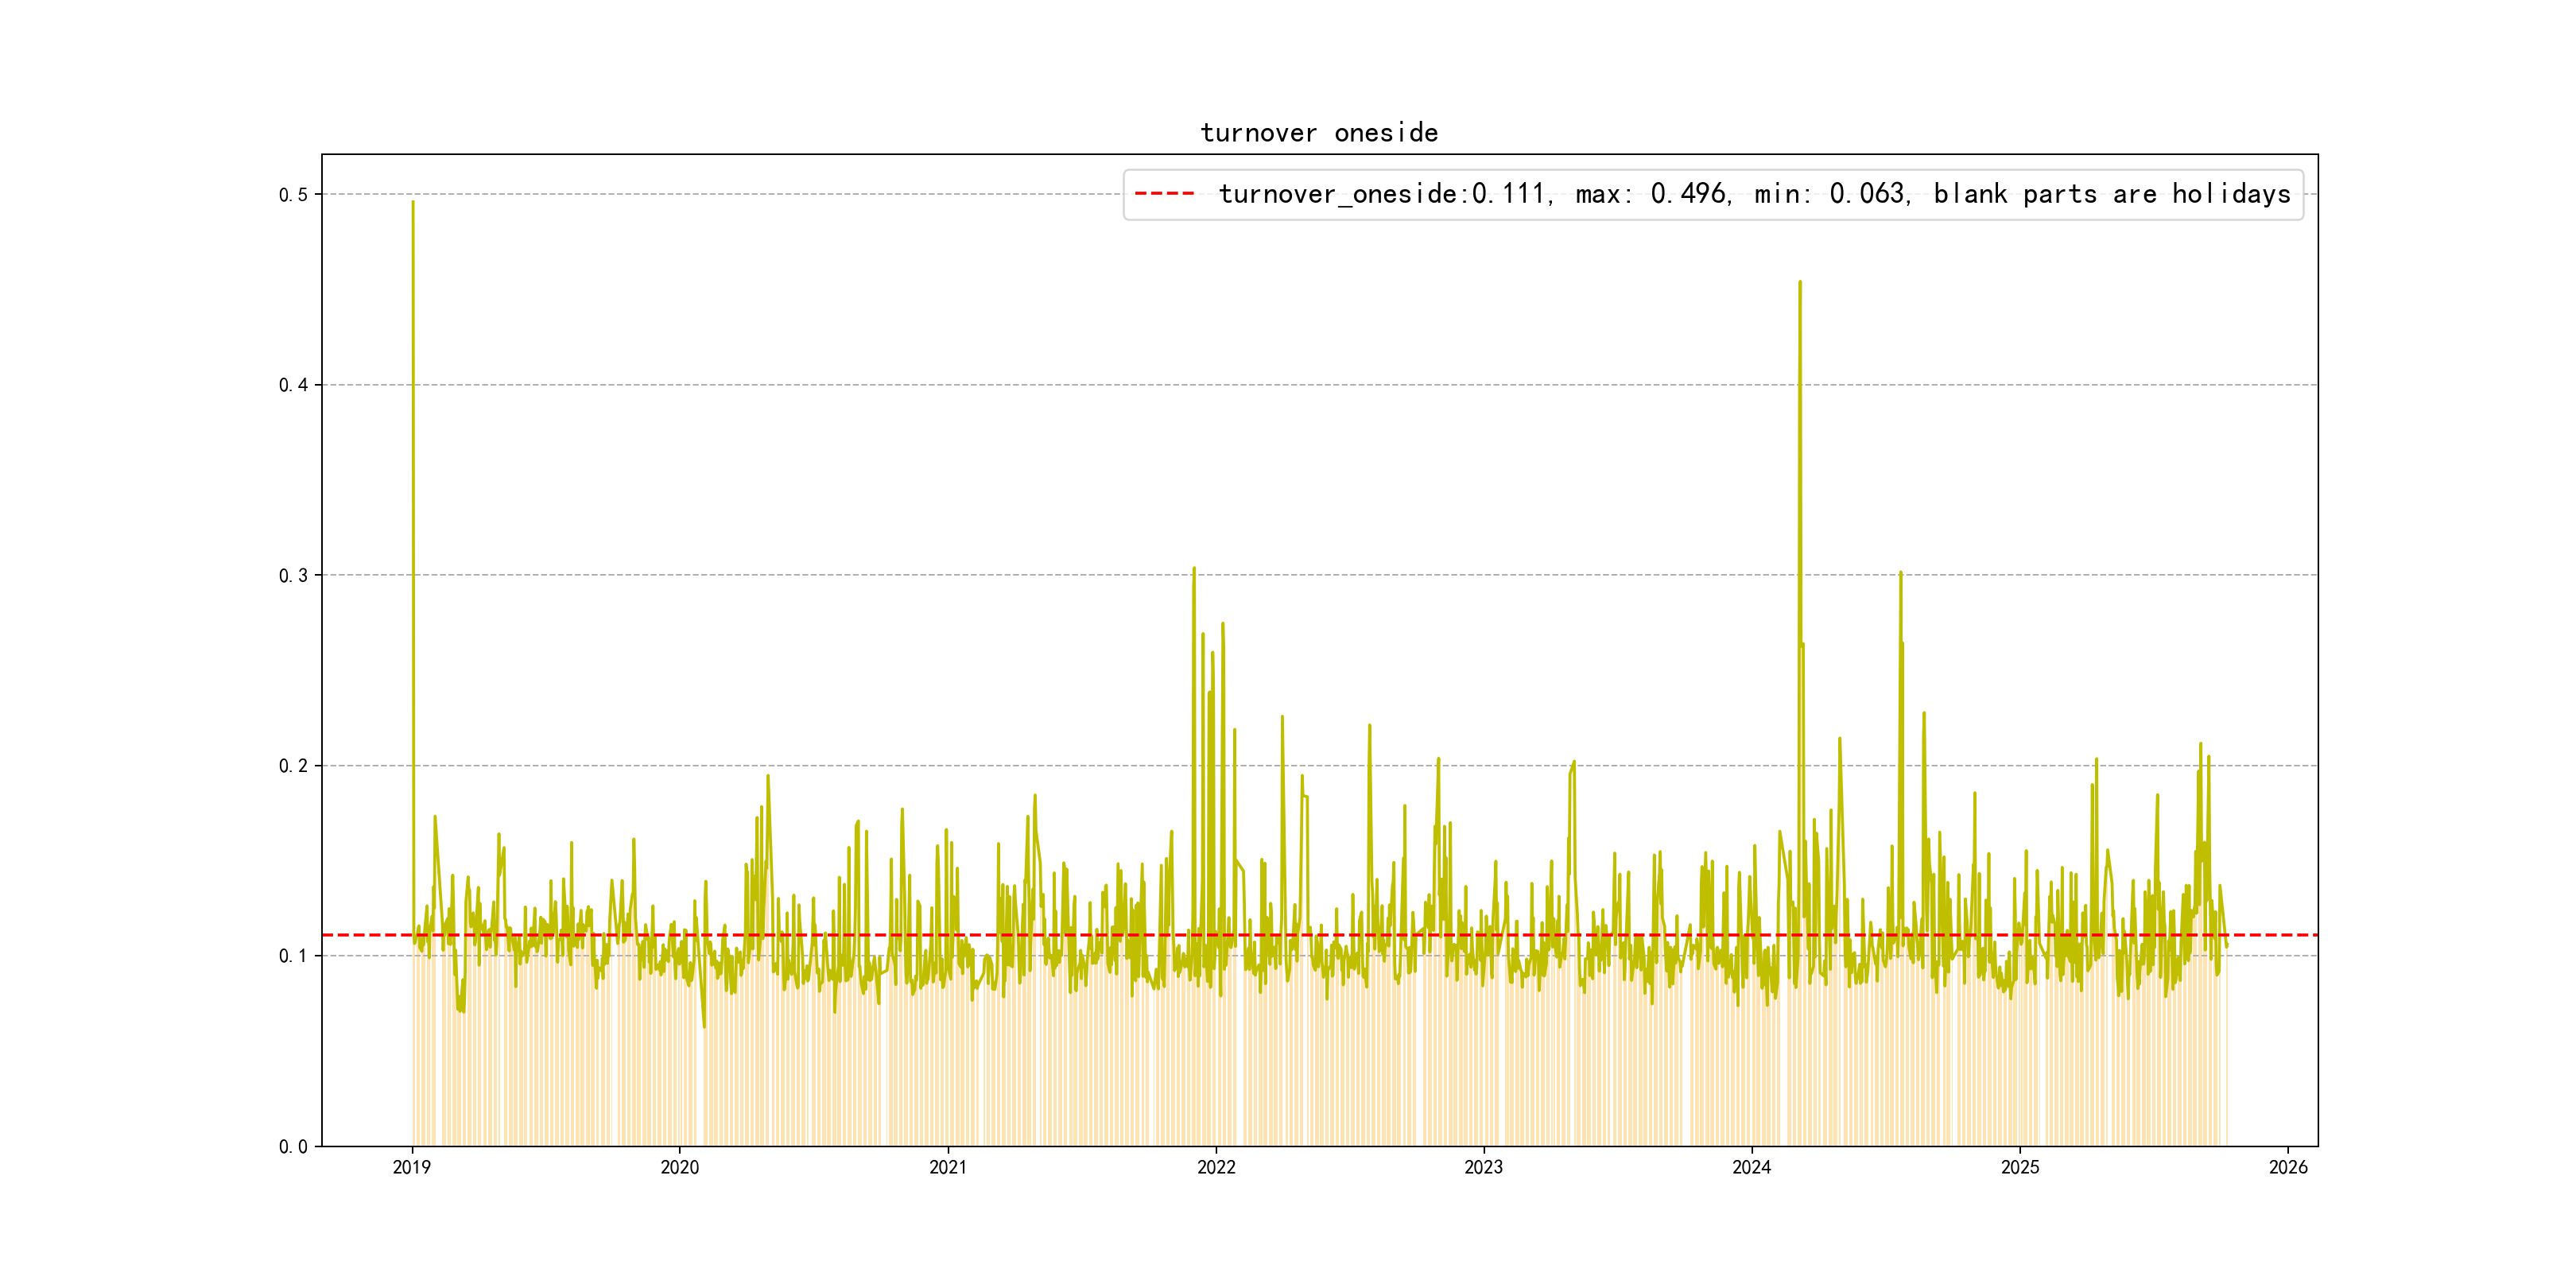Click the 0.3 y-axis tick label
Screen dimensions: 2576x1288
293,576
